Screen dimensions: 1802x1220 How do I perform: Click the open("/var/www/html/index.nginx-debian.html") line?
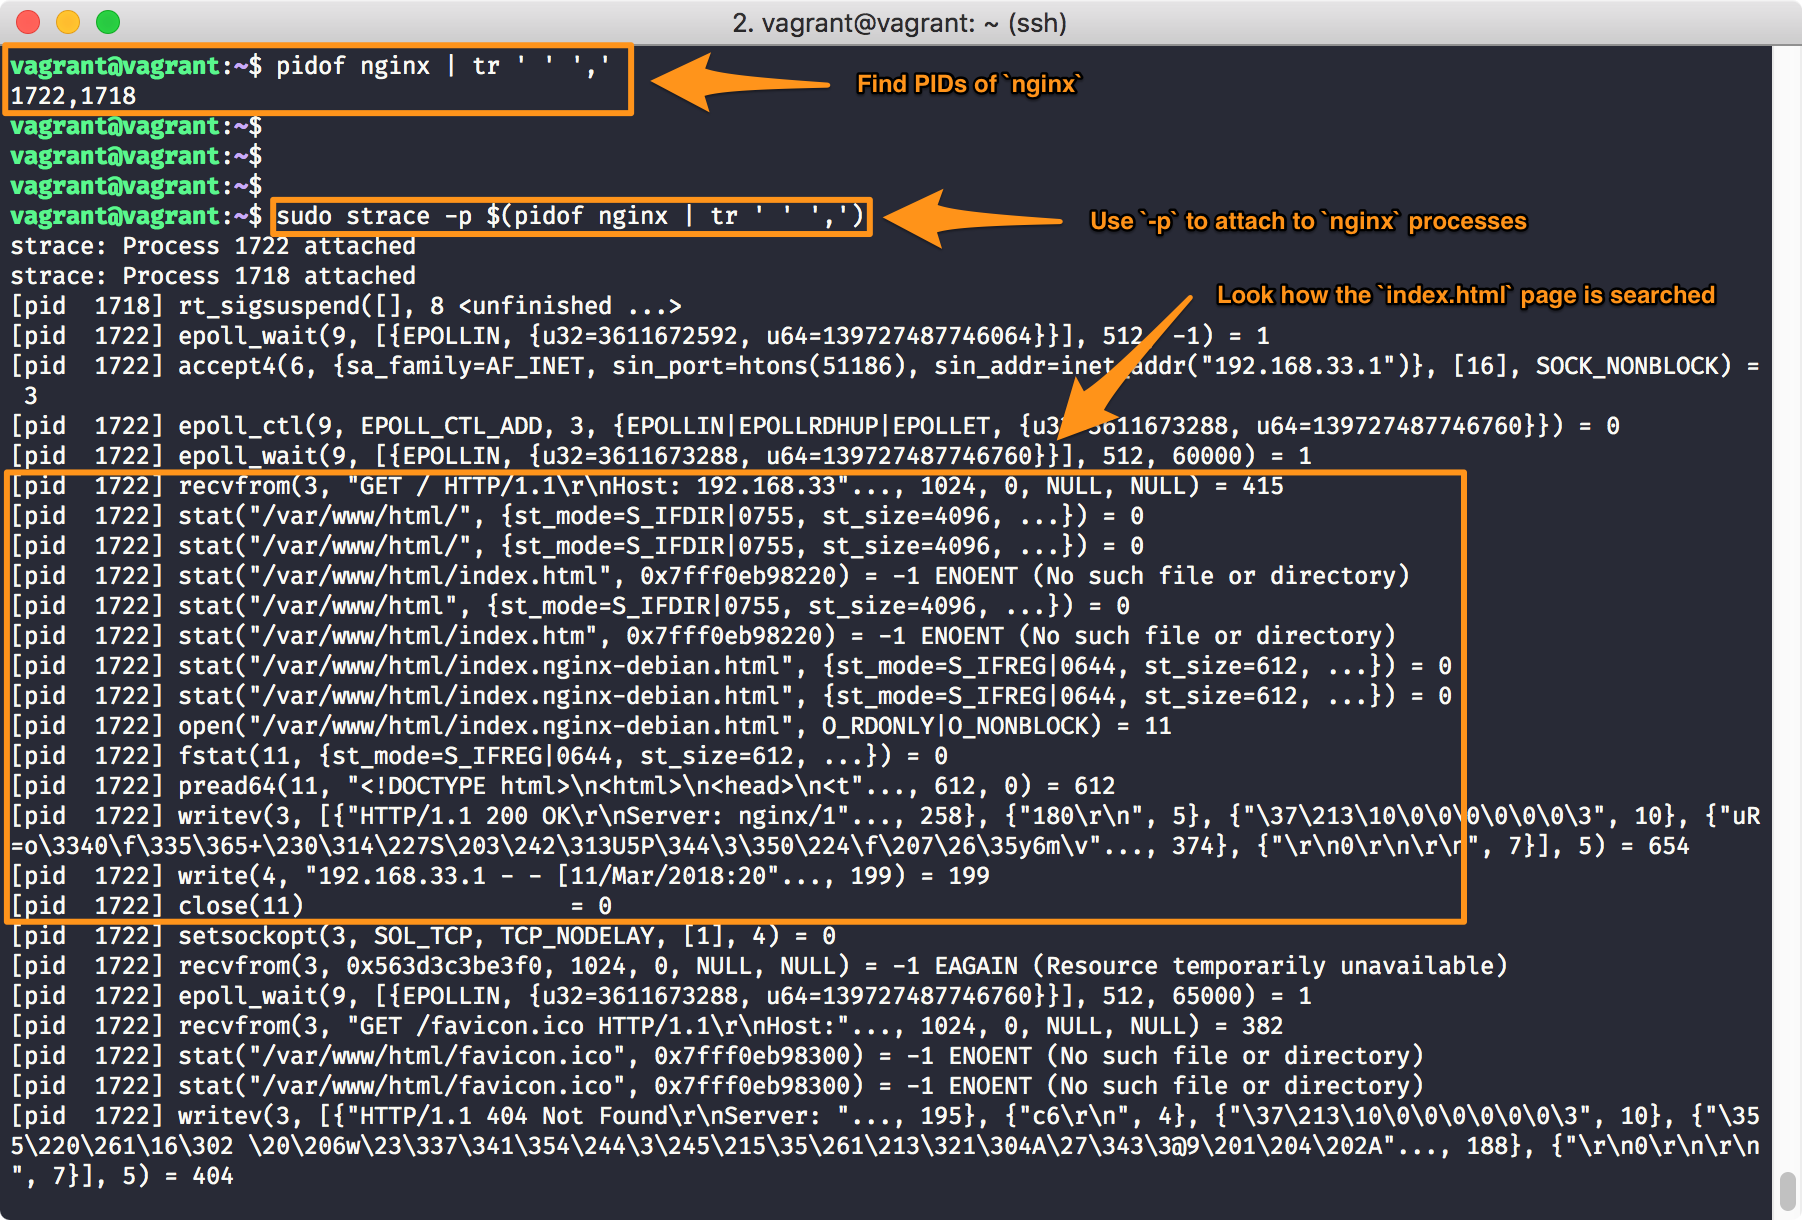coord(591,726)
